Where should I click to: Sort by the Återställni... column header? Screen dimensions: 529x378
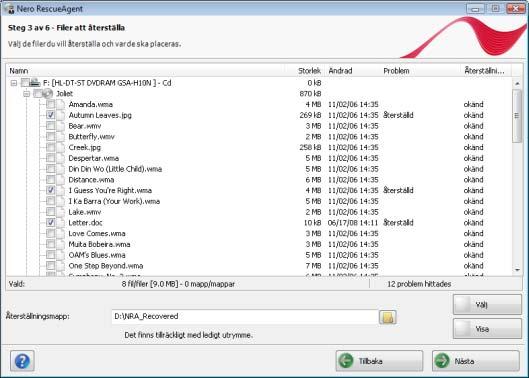(x=486, y=71)
